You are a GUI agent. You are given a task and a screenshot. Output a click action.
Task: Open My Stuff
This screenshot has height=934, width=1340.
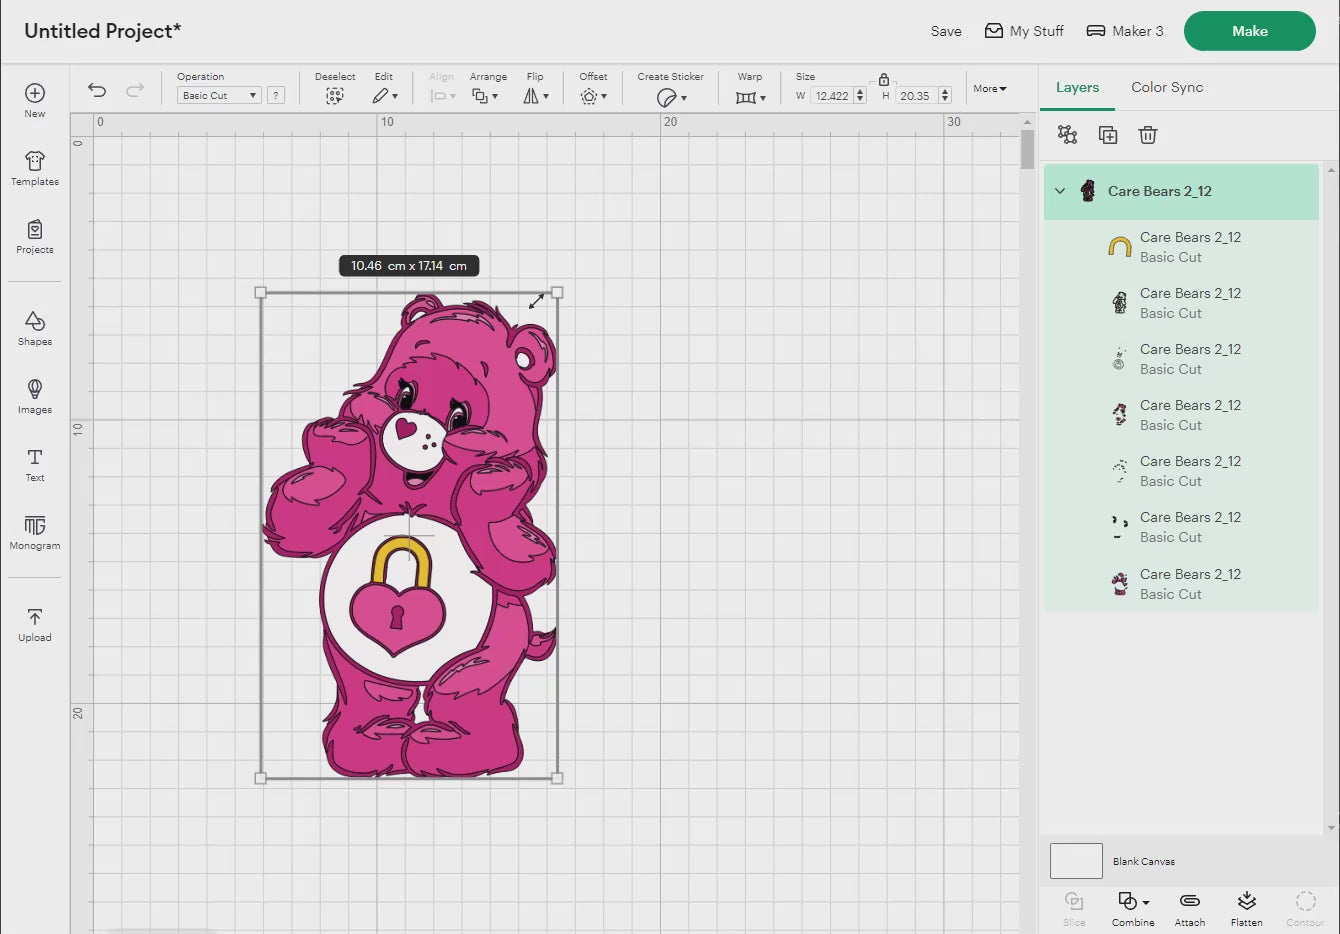(1024, 31)
